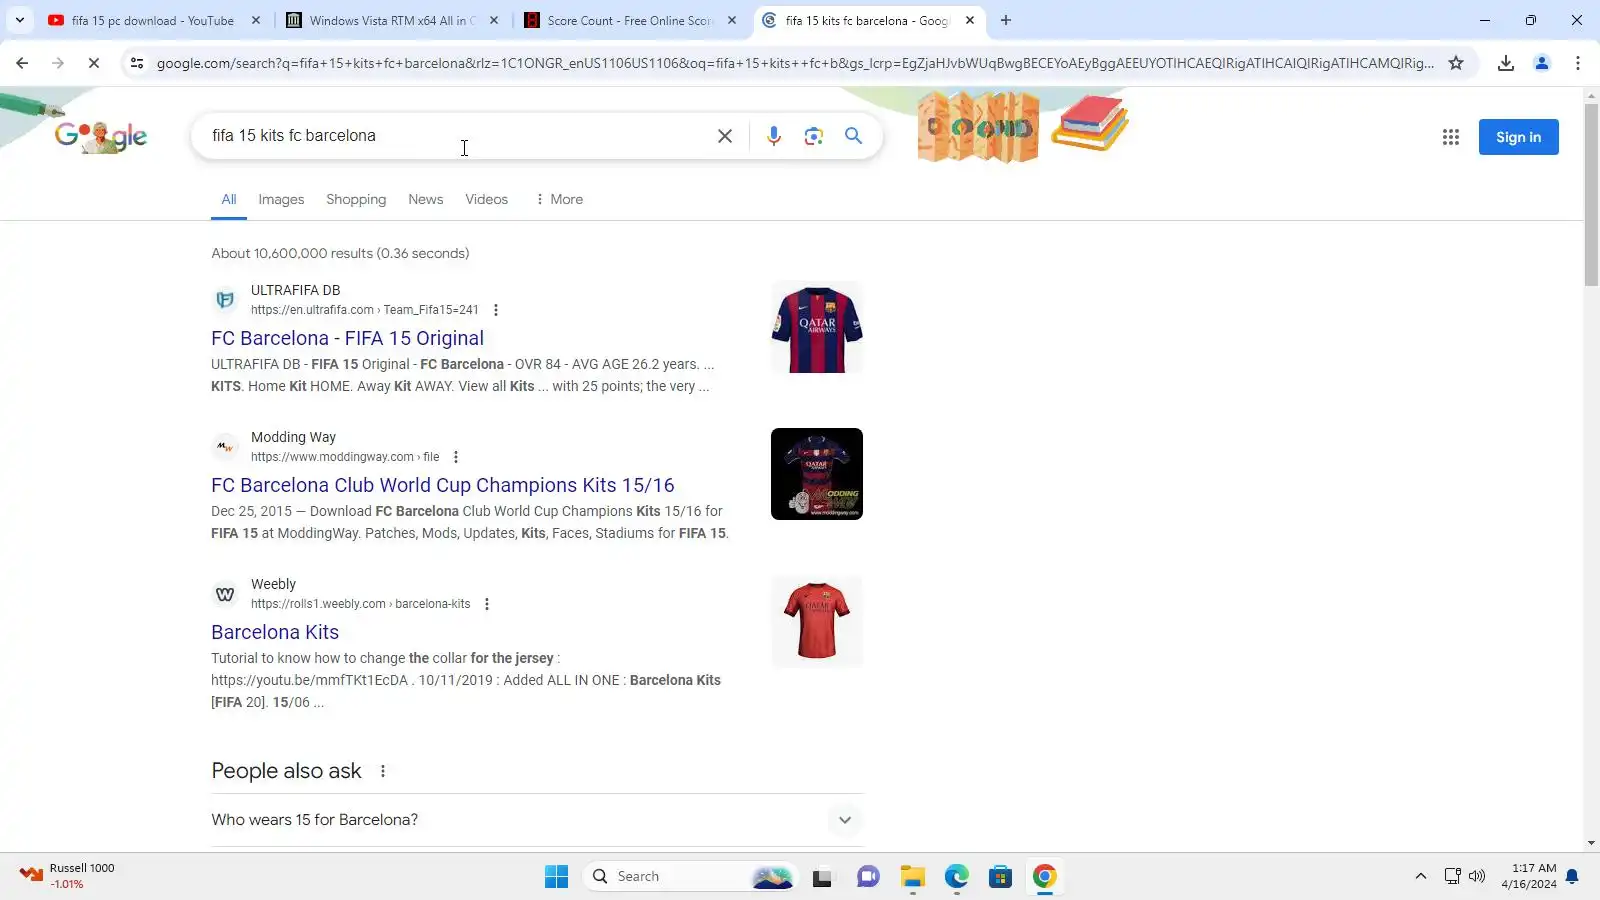
Task: Go back to previous page
Action: (22, 63)
